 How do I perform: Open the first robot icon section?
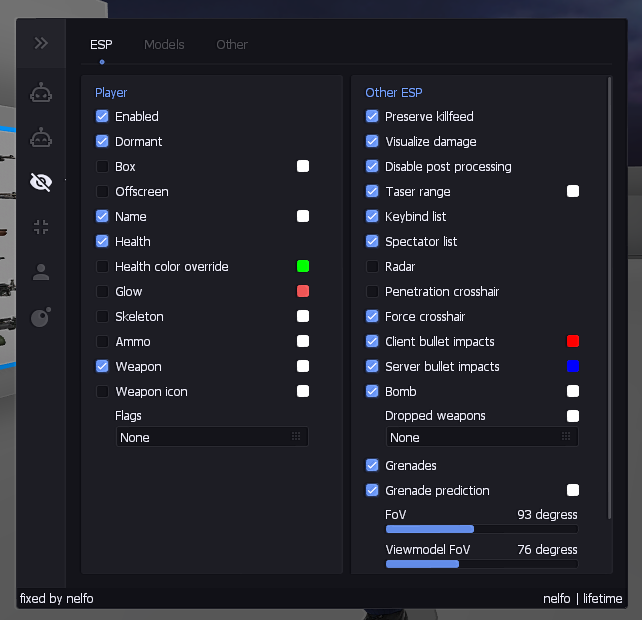[x=41, y=92]
